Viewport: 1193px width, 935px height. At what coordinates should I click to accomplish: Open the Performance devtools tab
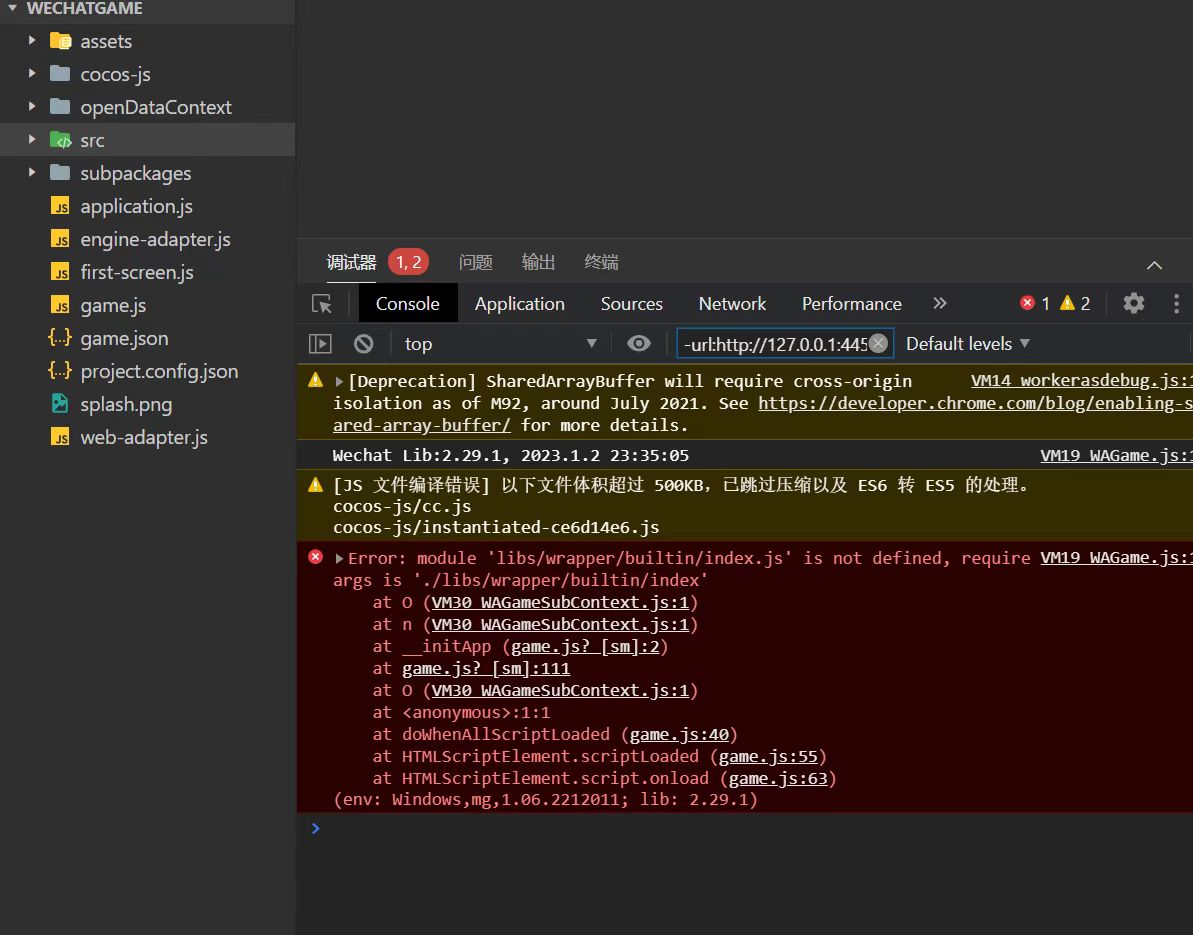click(x=851, y=304)
